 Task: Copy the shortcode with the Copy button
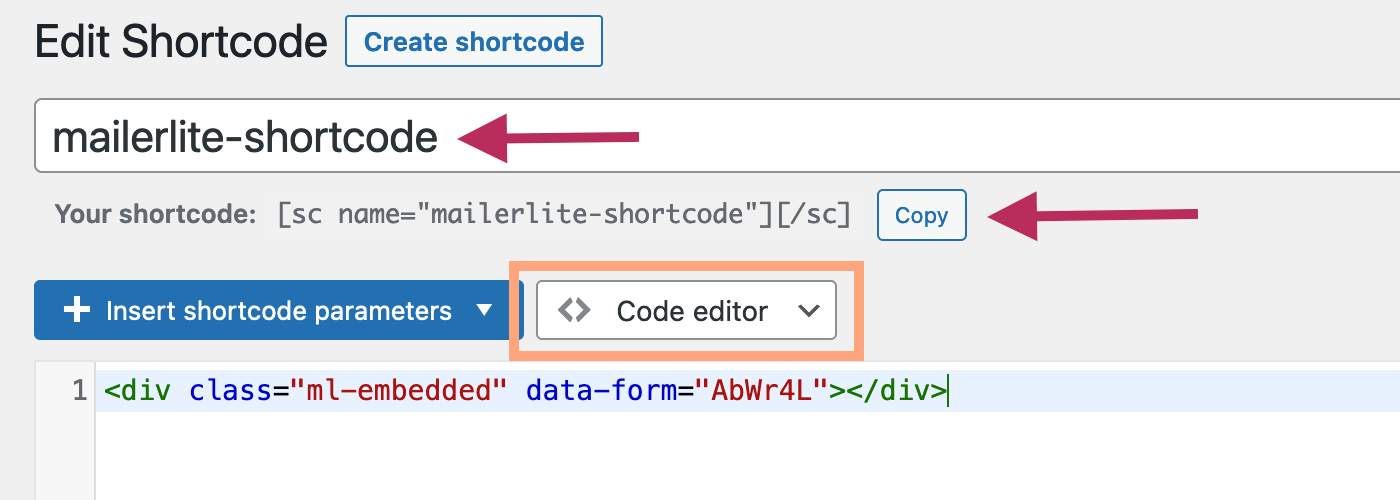(922, 215)
